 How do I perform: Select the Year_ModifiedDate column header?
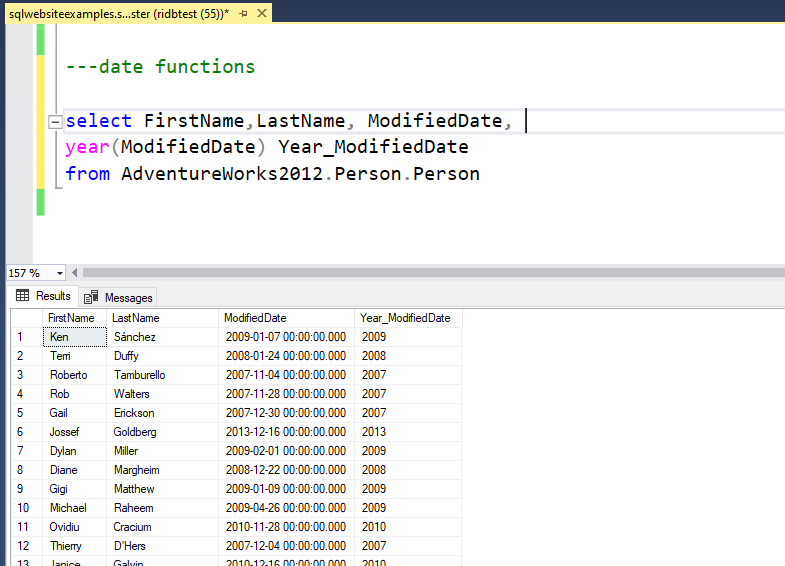408,318
